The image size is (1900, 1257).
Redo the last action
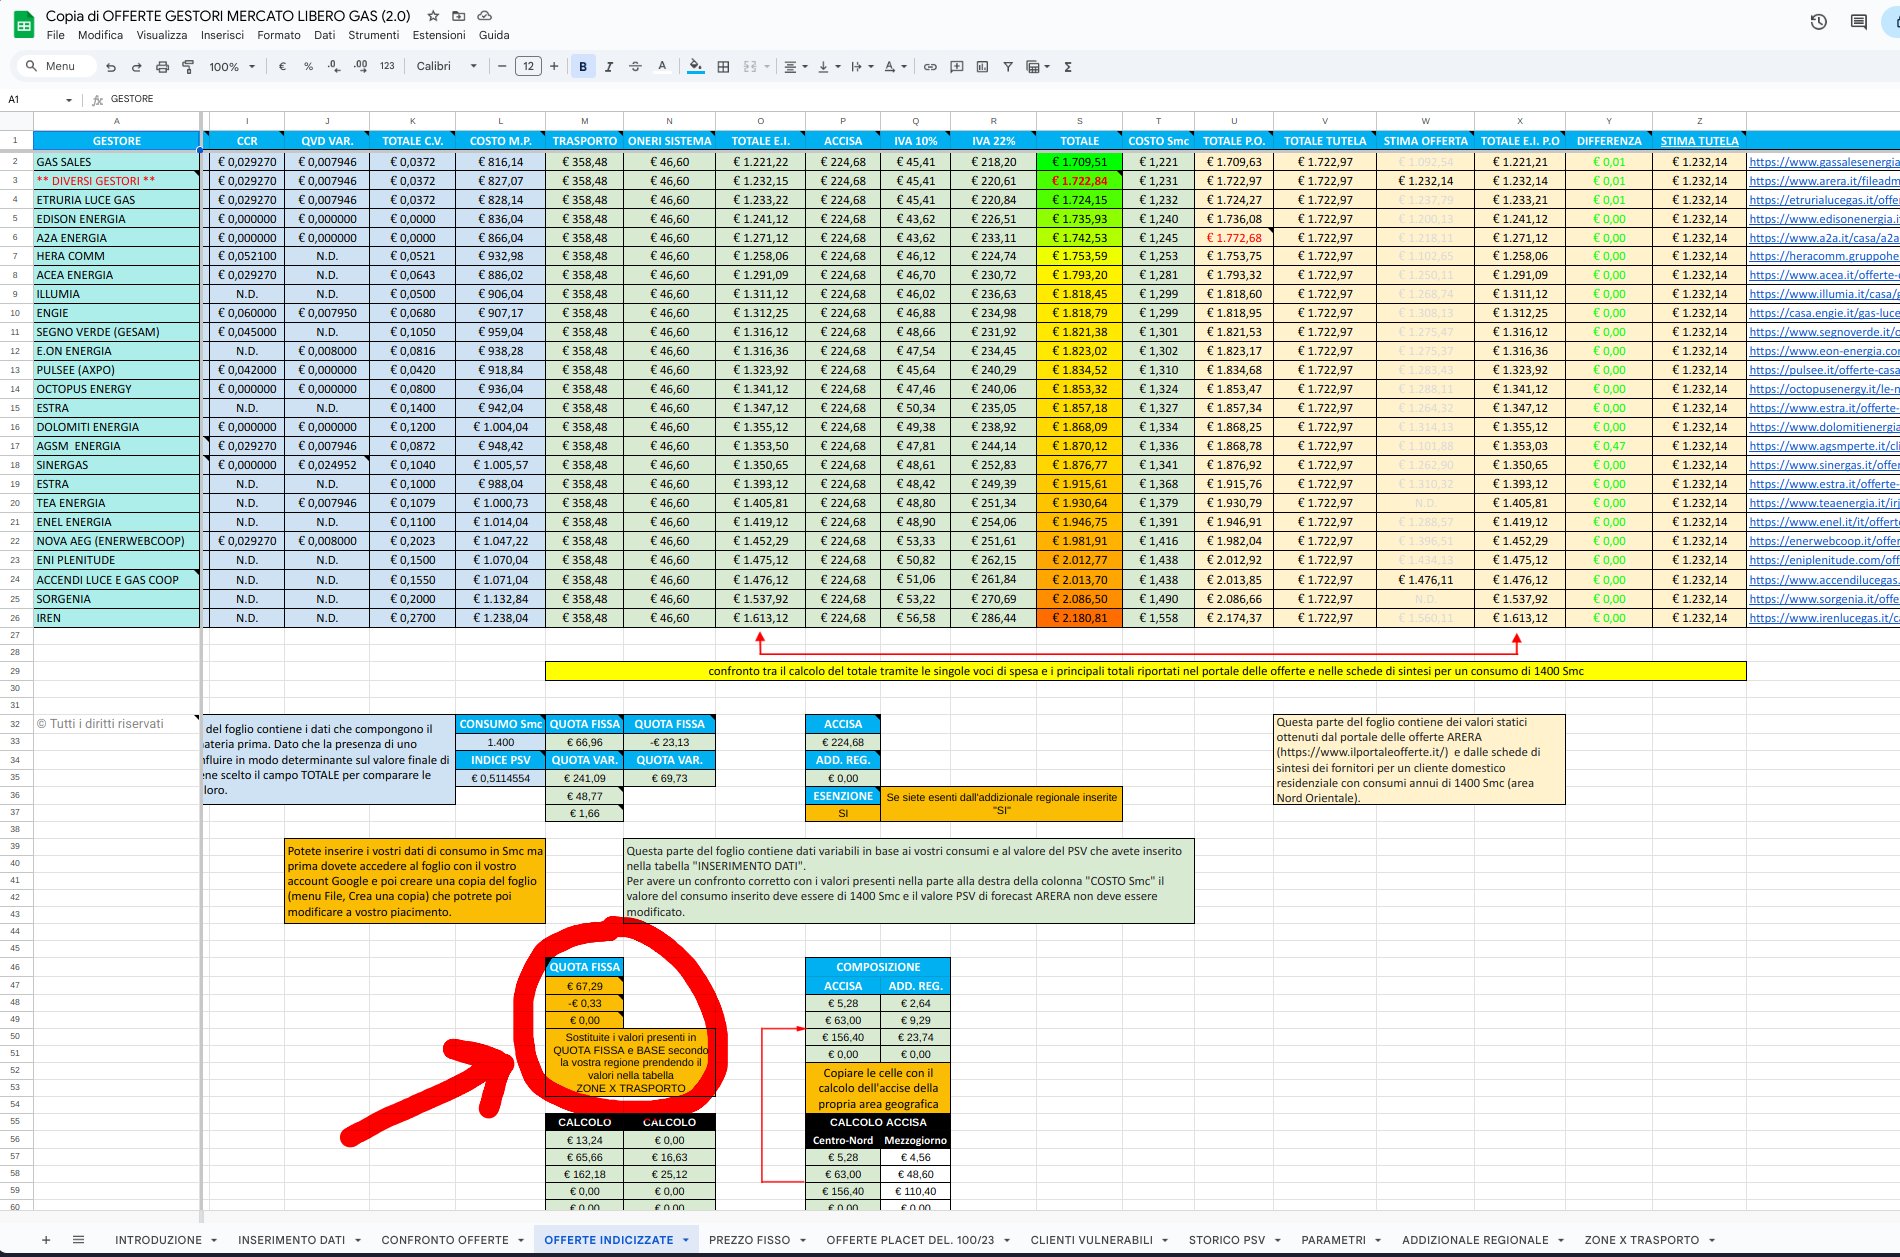coord(136,67)
